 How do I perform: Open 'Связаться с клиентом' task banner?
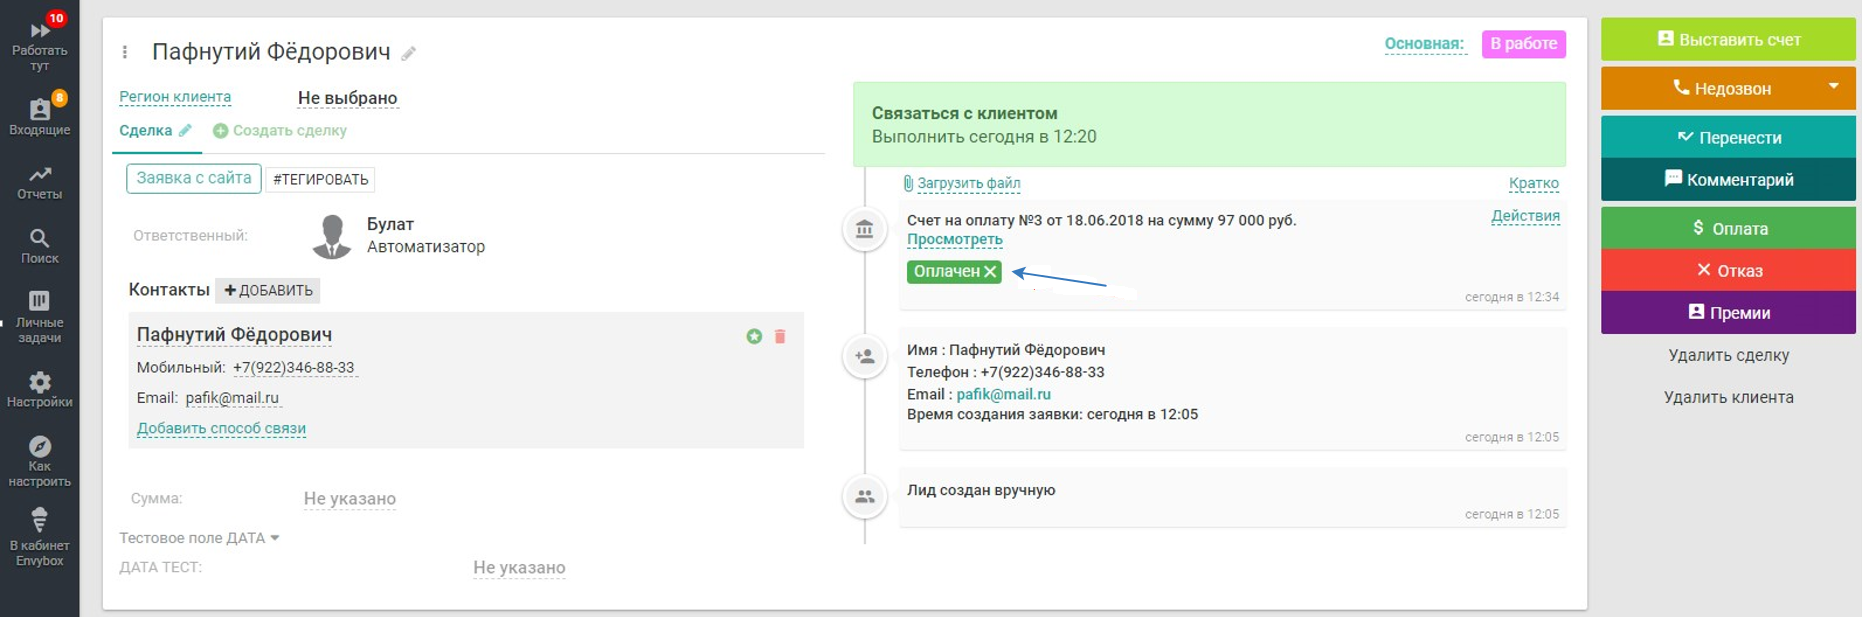tap(1209, 124)
